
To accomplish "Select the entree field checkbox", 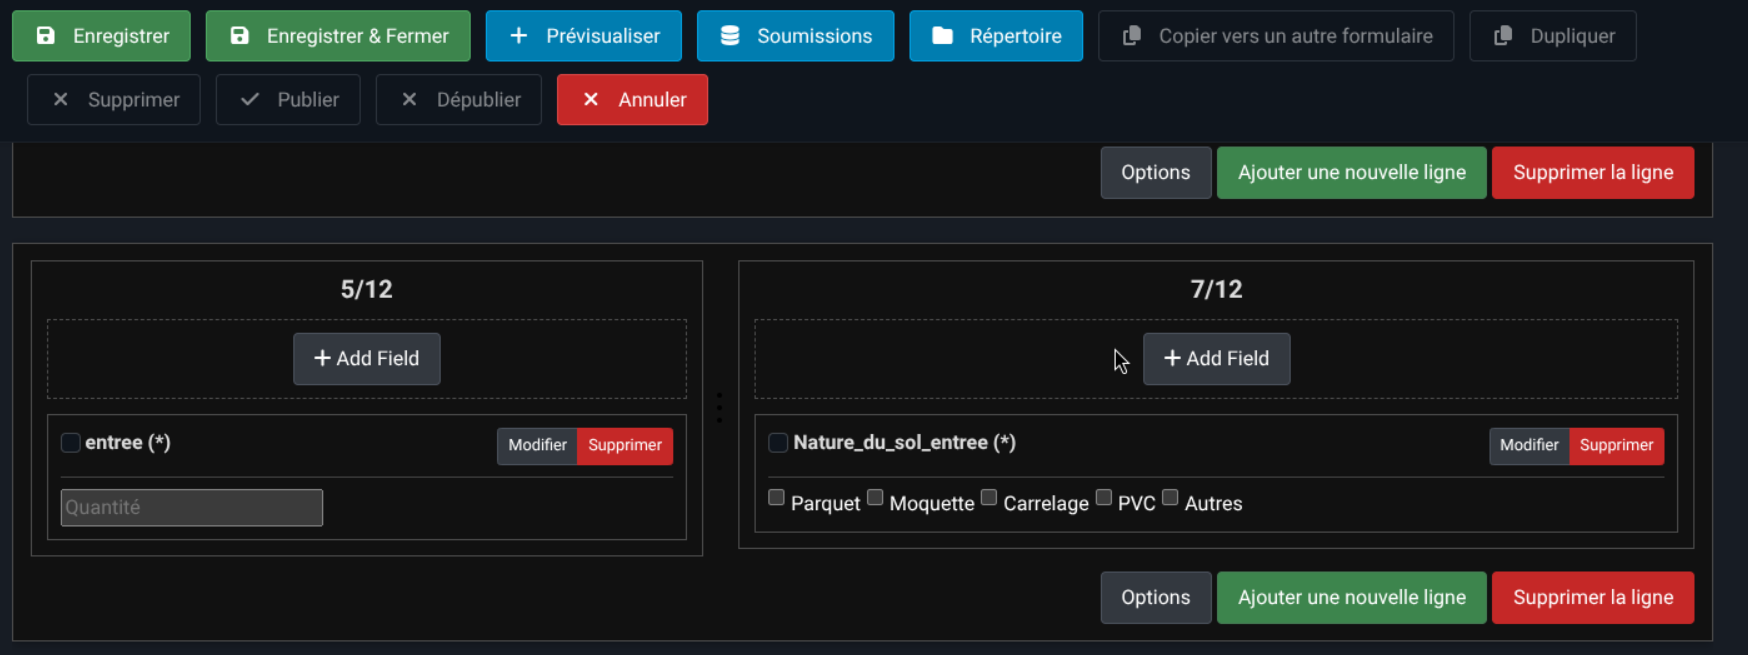I will (71, 443).
